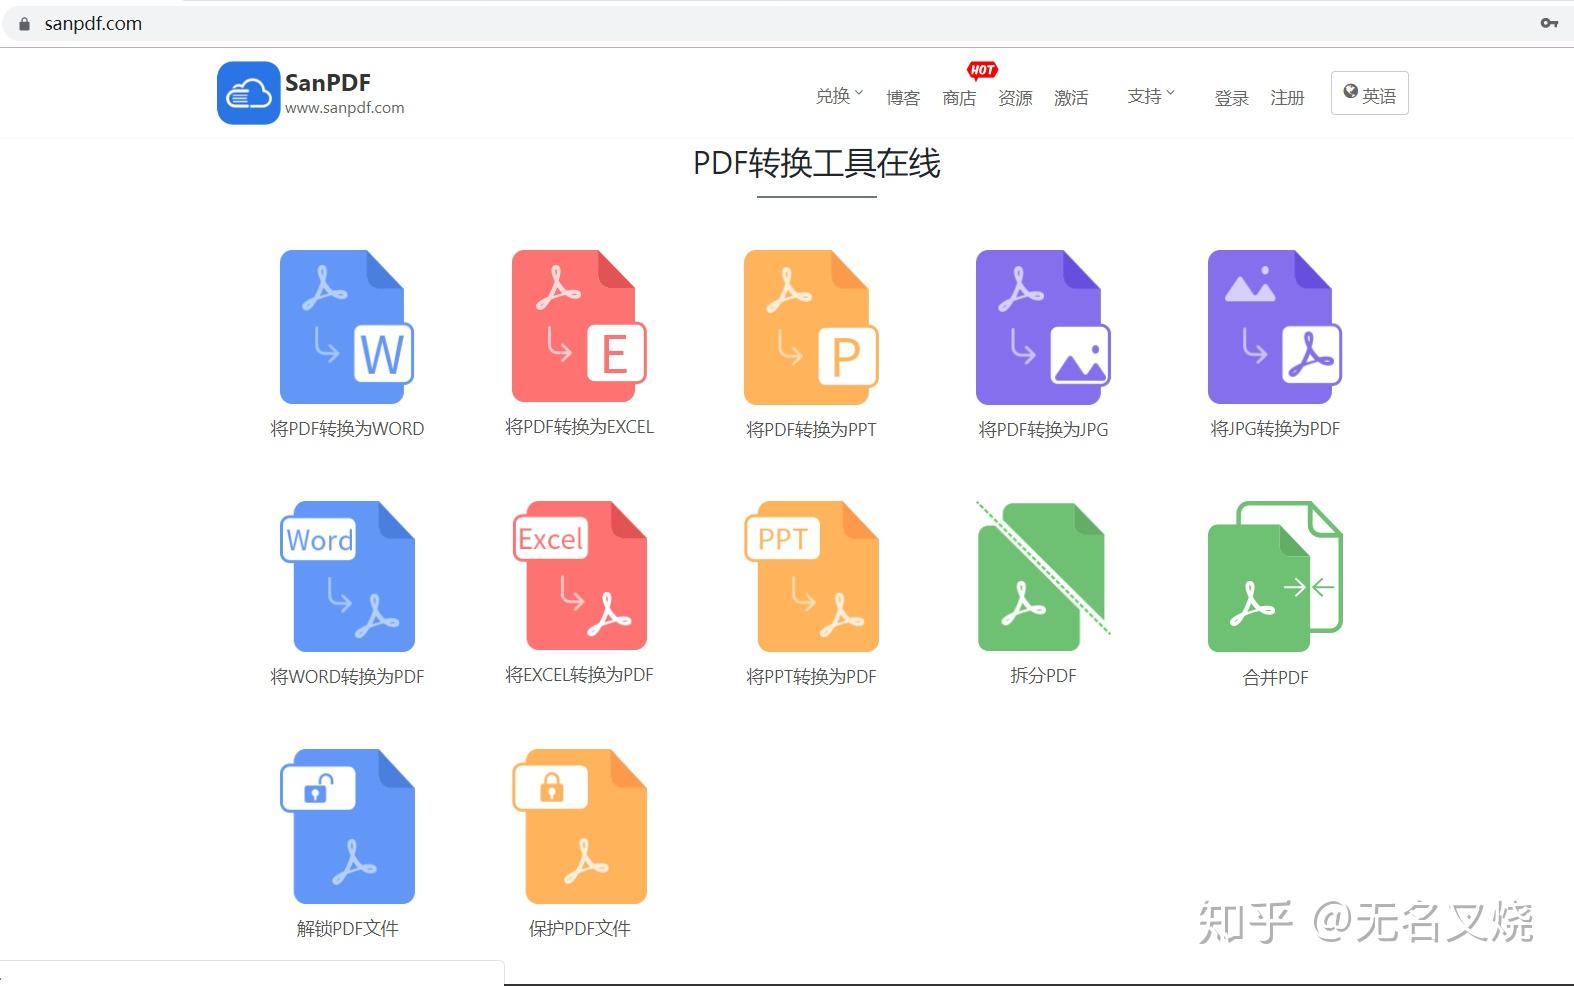The image size is (1574, 986).
Task: Open the 资源 nav item
Action: [x=1015, y=97]
